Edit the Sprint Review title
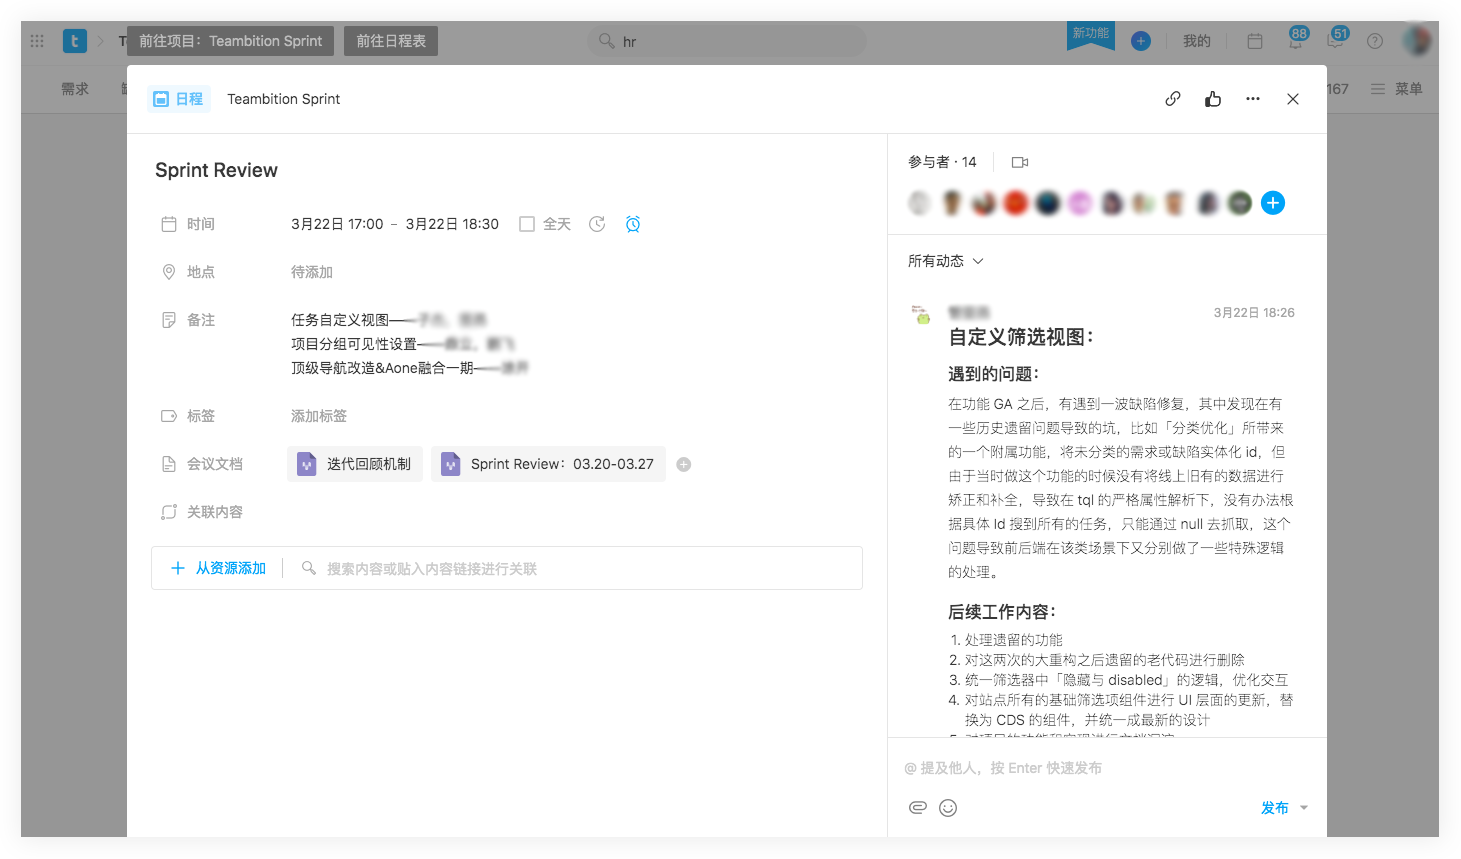1461x859 pixels. [x=216, y=170]
